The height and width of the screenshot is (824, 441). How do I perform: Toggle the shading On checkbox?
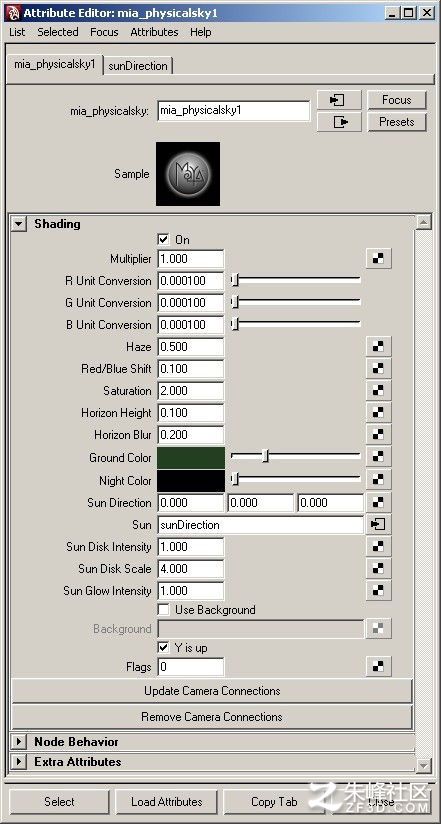point(163,240)
